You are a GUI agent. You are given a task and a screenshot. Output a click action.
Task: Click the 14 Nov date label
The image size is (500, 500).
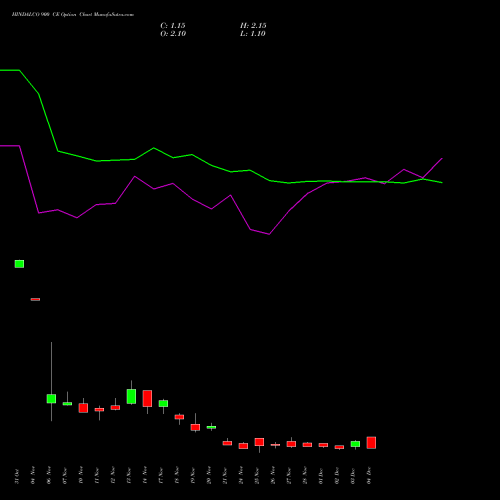tap(145, 476)
